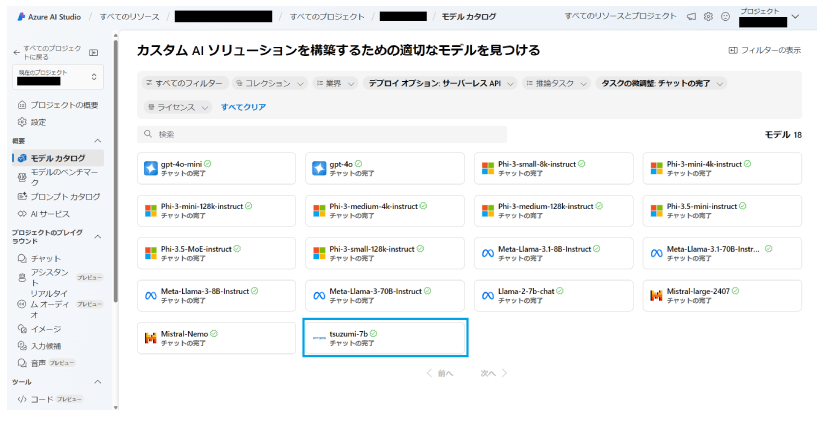
Task: Click the back arrow to all projects
Action: [17, 53]
